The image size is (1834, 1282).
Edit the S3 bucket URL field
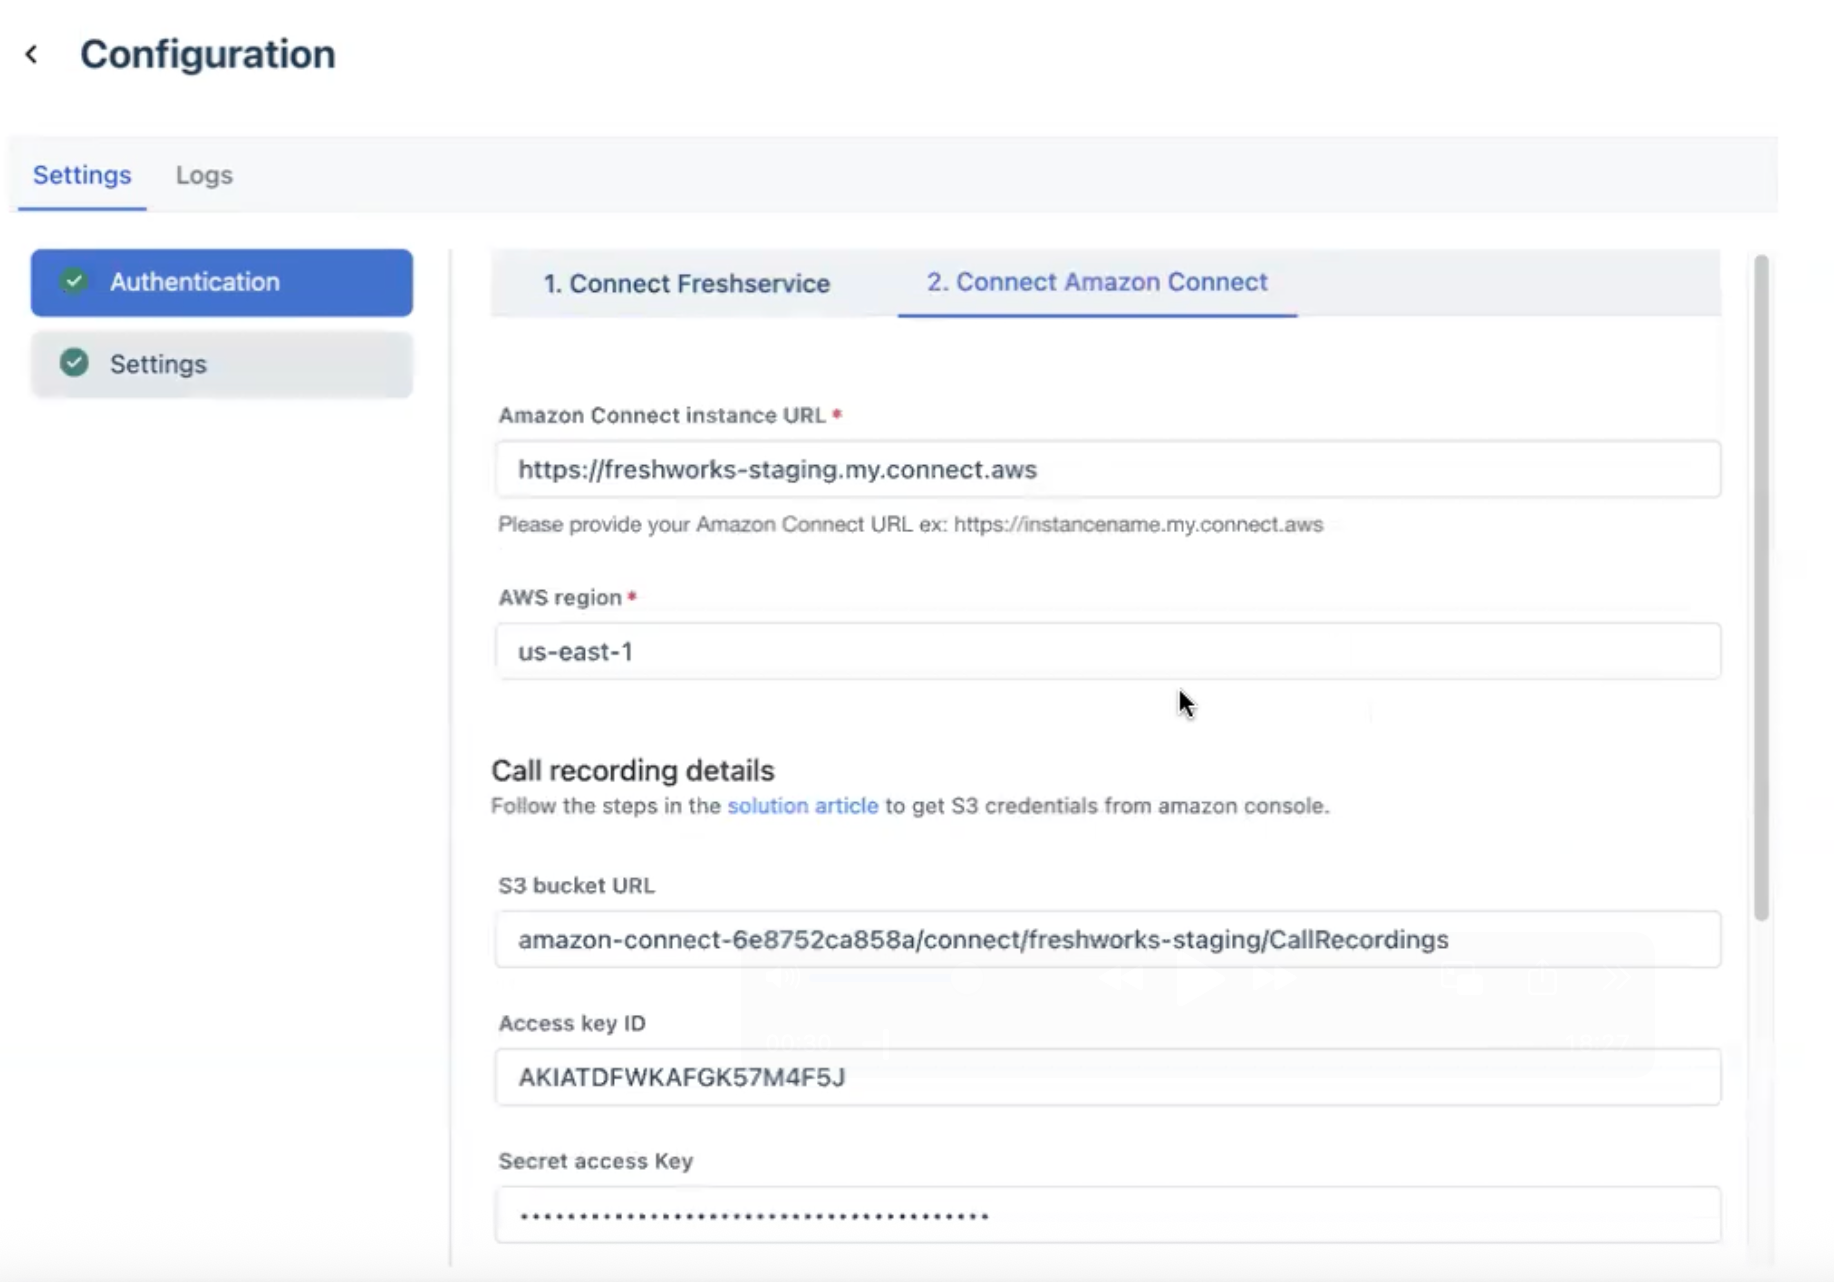tap(1107, 939)
